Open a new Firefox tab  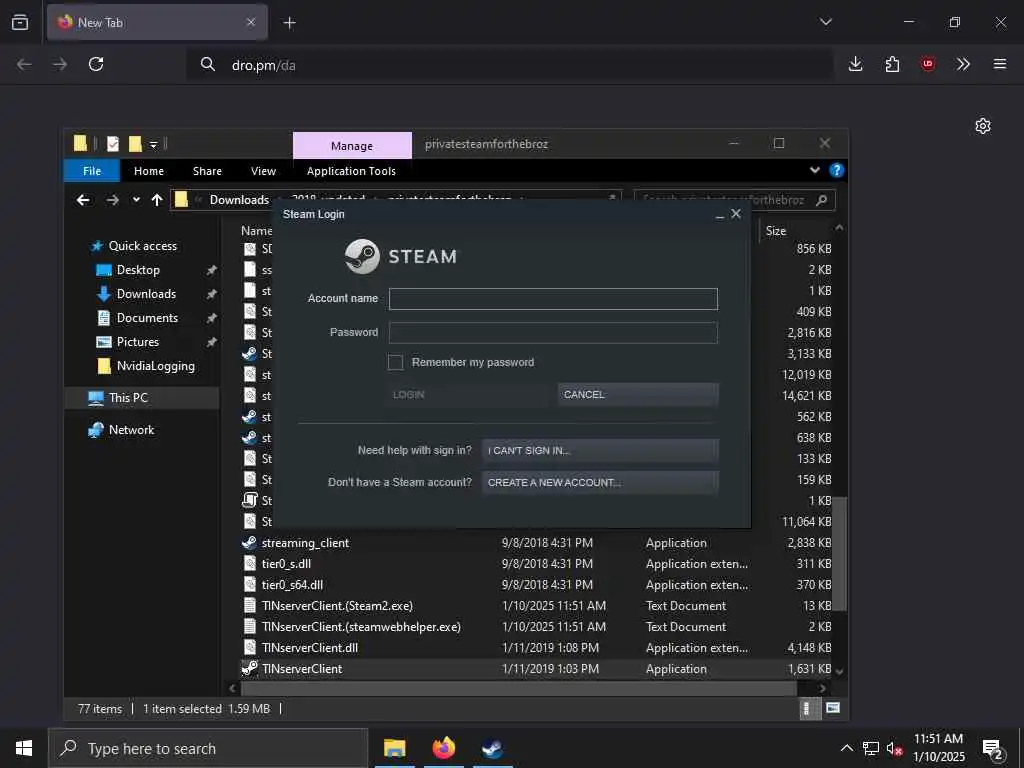[x=289, y=23]
